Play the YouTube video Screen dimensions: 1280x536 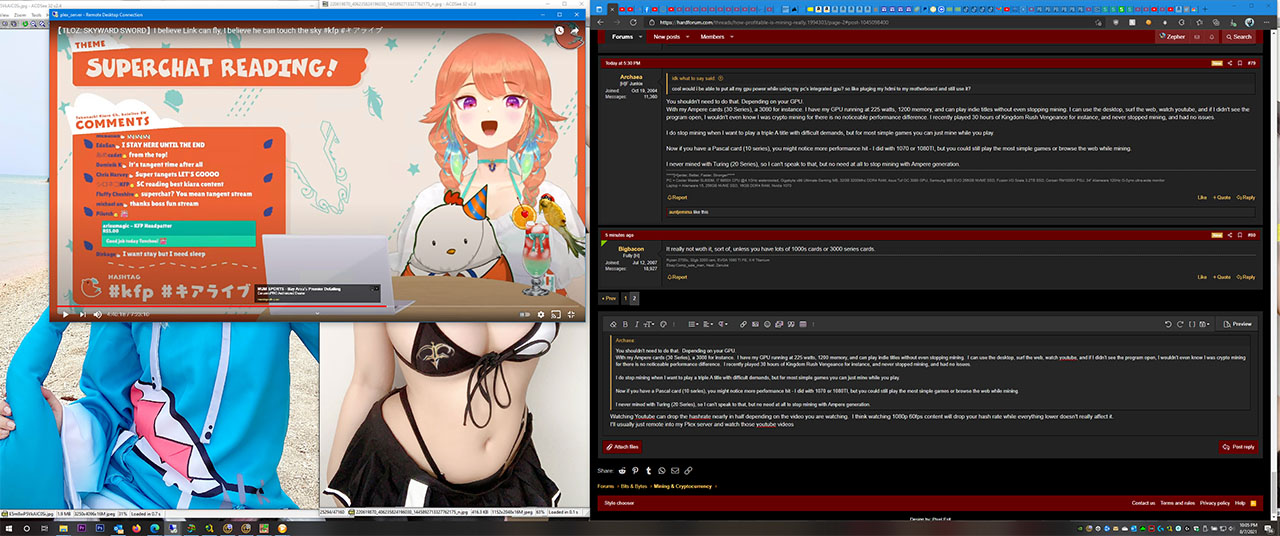(66, 314)
